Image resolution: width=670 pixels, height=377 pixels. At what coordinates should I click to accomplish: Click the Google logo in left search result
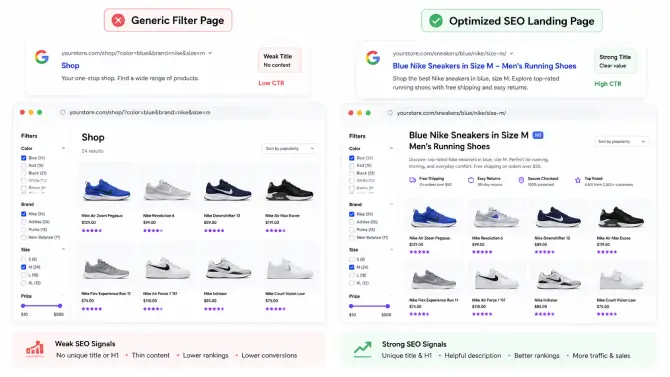pyautogui.click(x=42, y=57)
